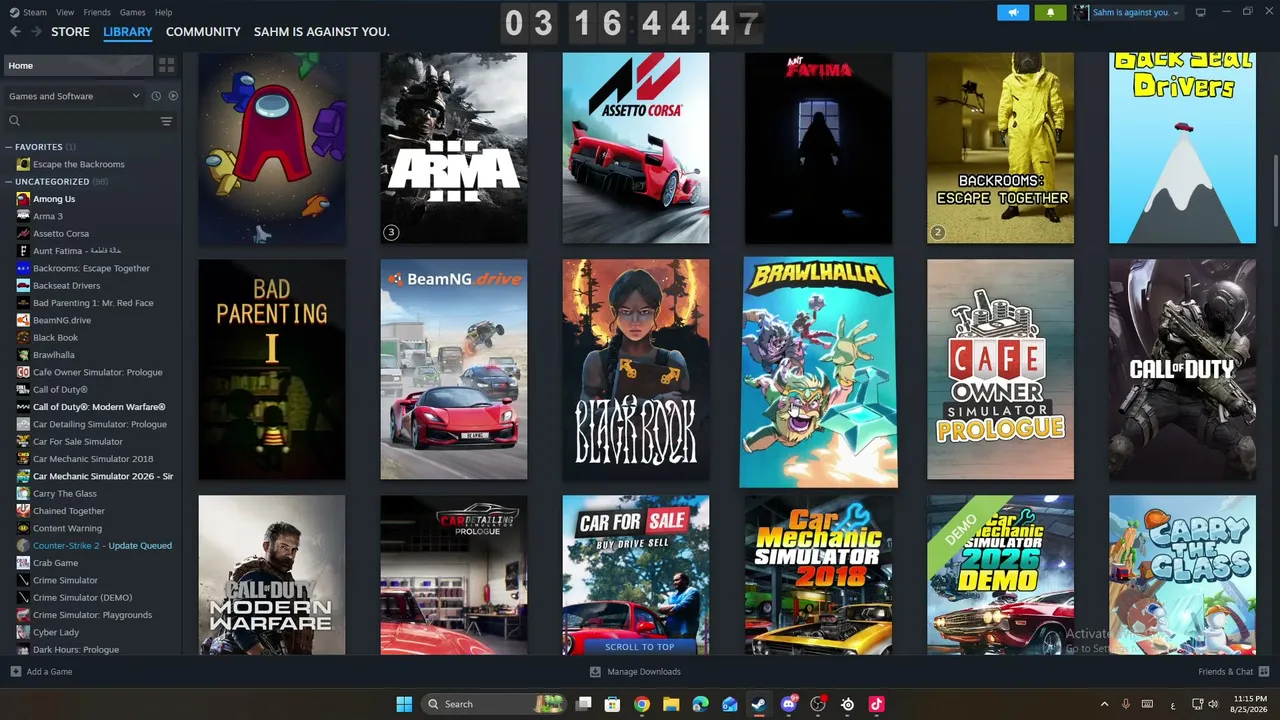Open advanced library filter options icon
This screenshot has height=720, width=1280.
[166, 121]
